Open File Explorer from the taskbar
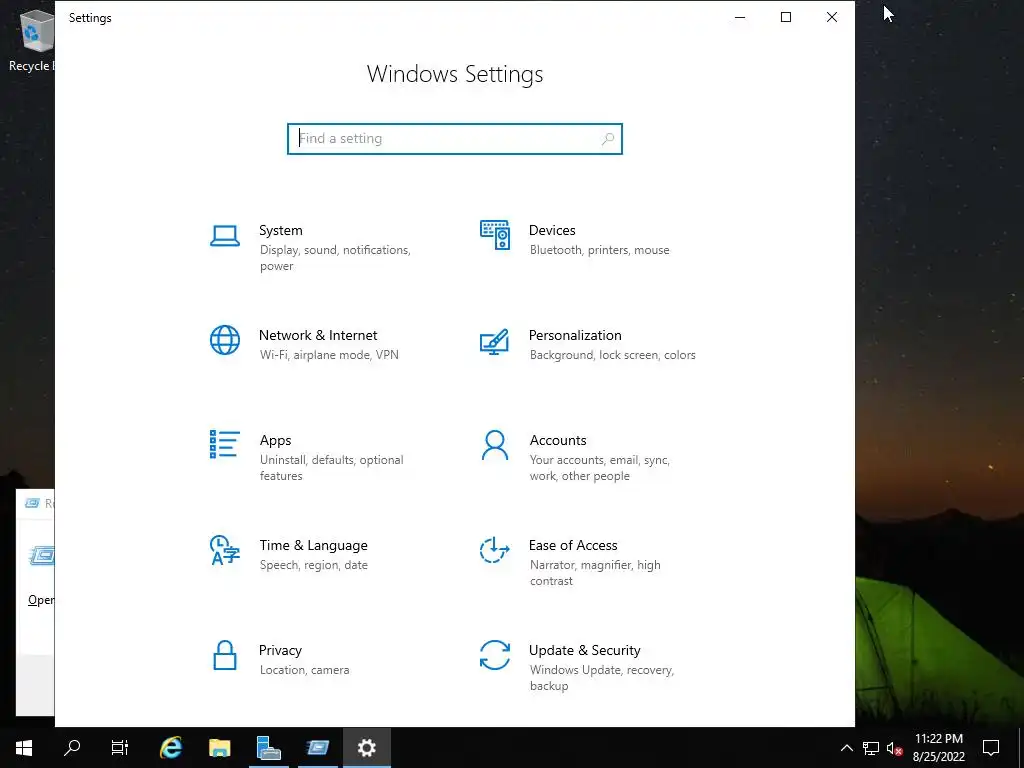Image resolution: width=1024 pixels, height=768 pixels. pos(219,748)
